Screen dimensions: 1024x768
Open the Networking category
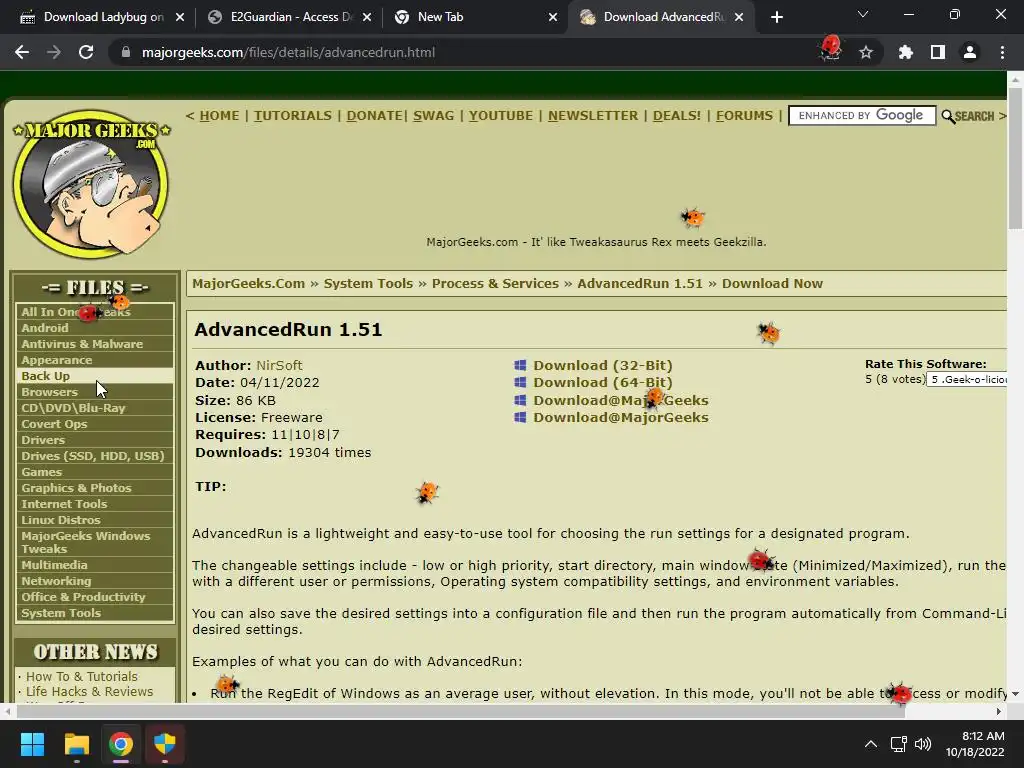95,581
